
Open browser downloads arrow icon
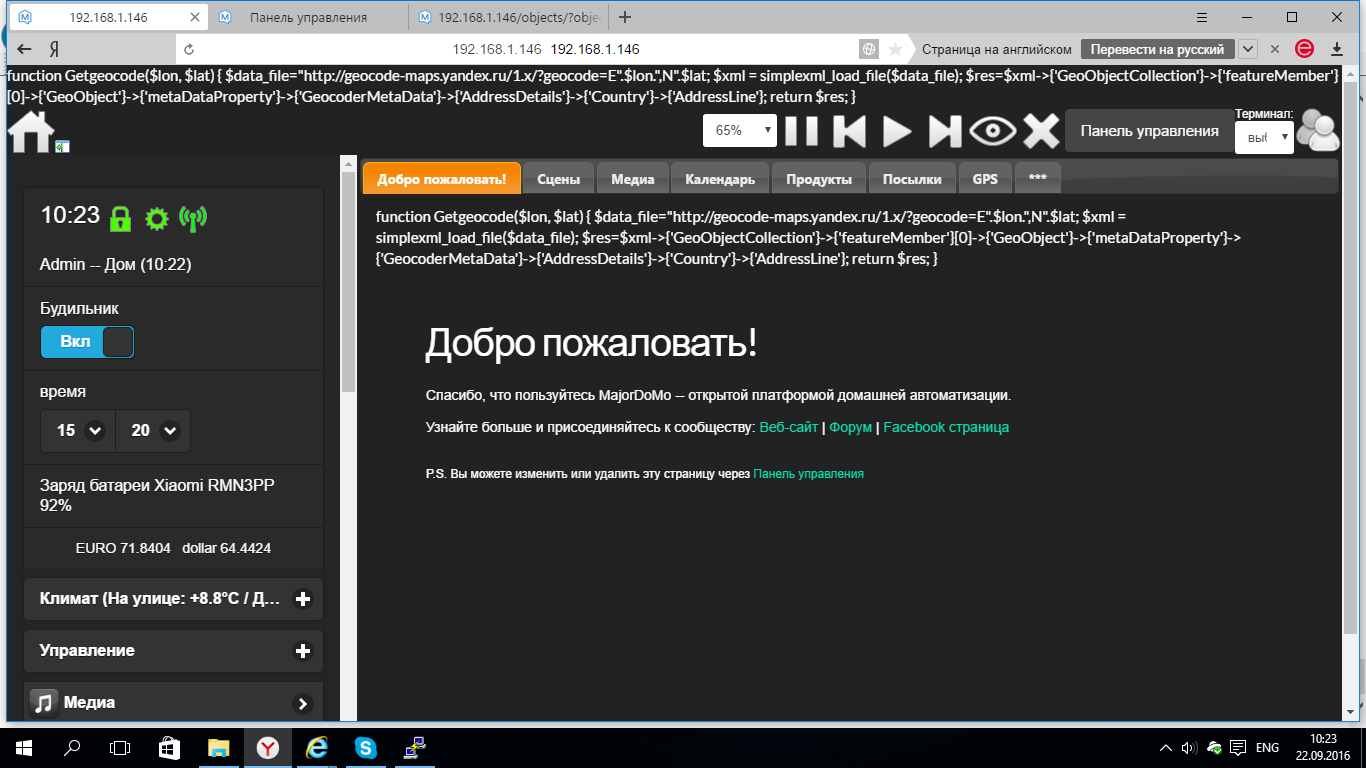[1337, 49]
